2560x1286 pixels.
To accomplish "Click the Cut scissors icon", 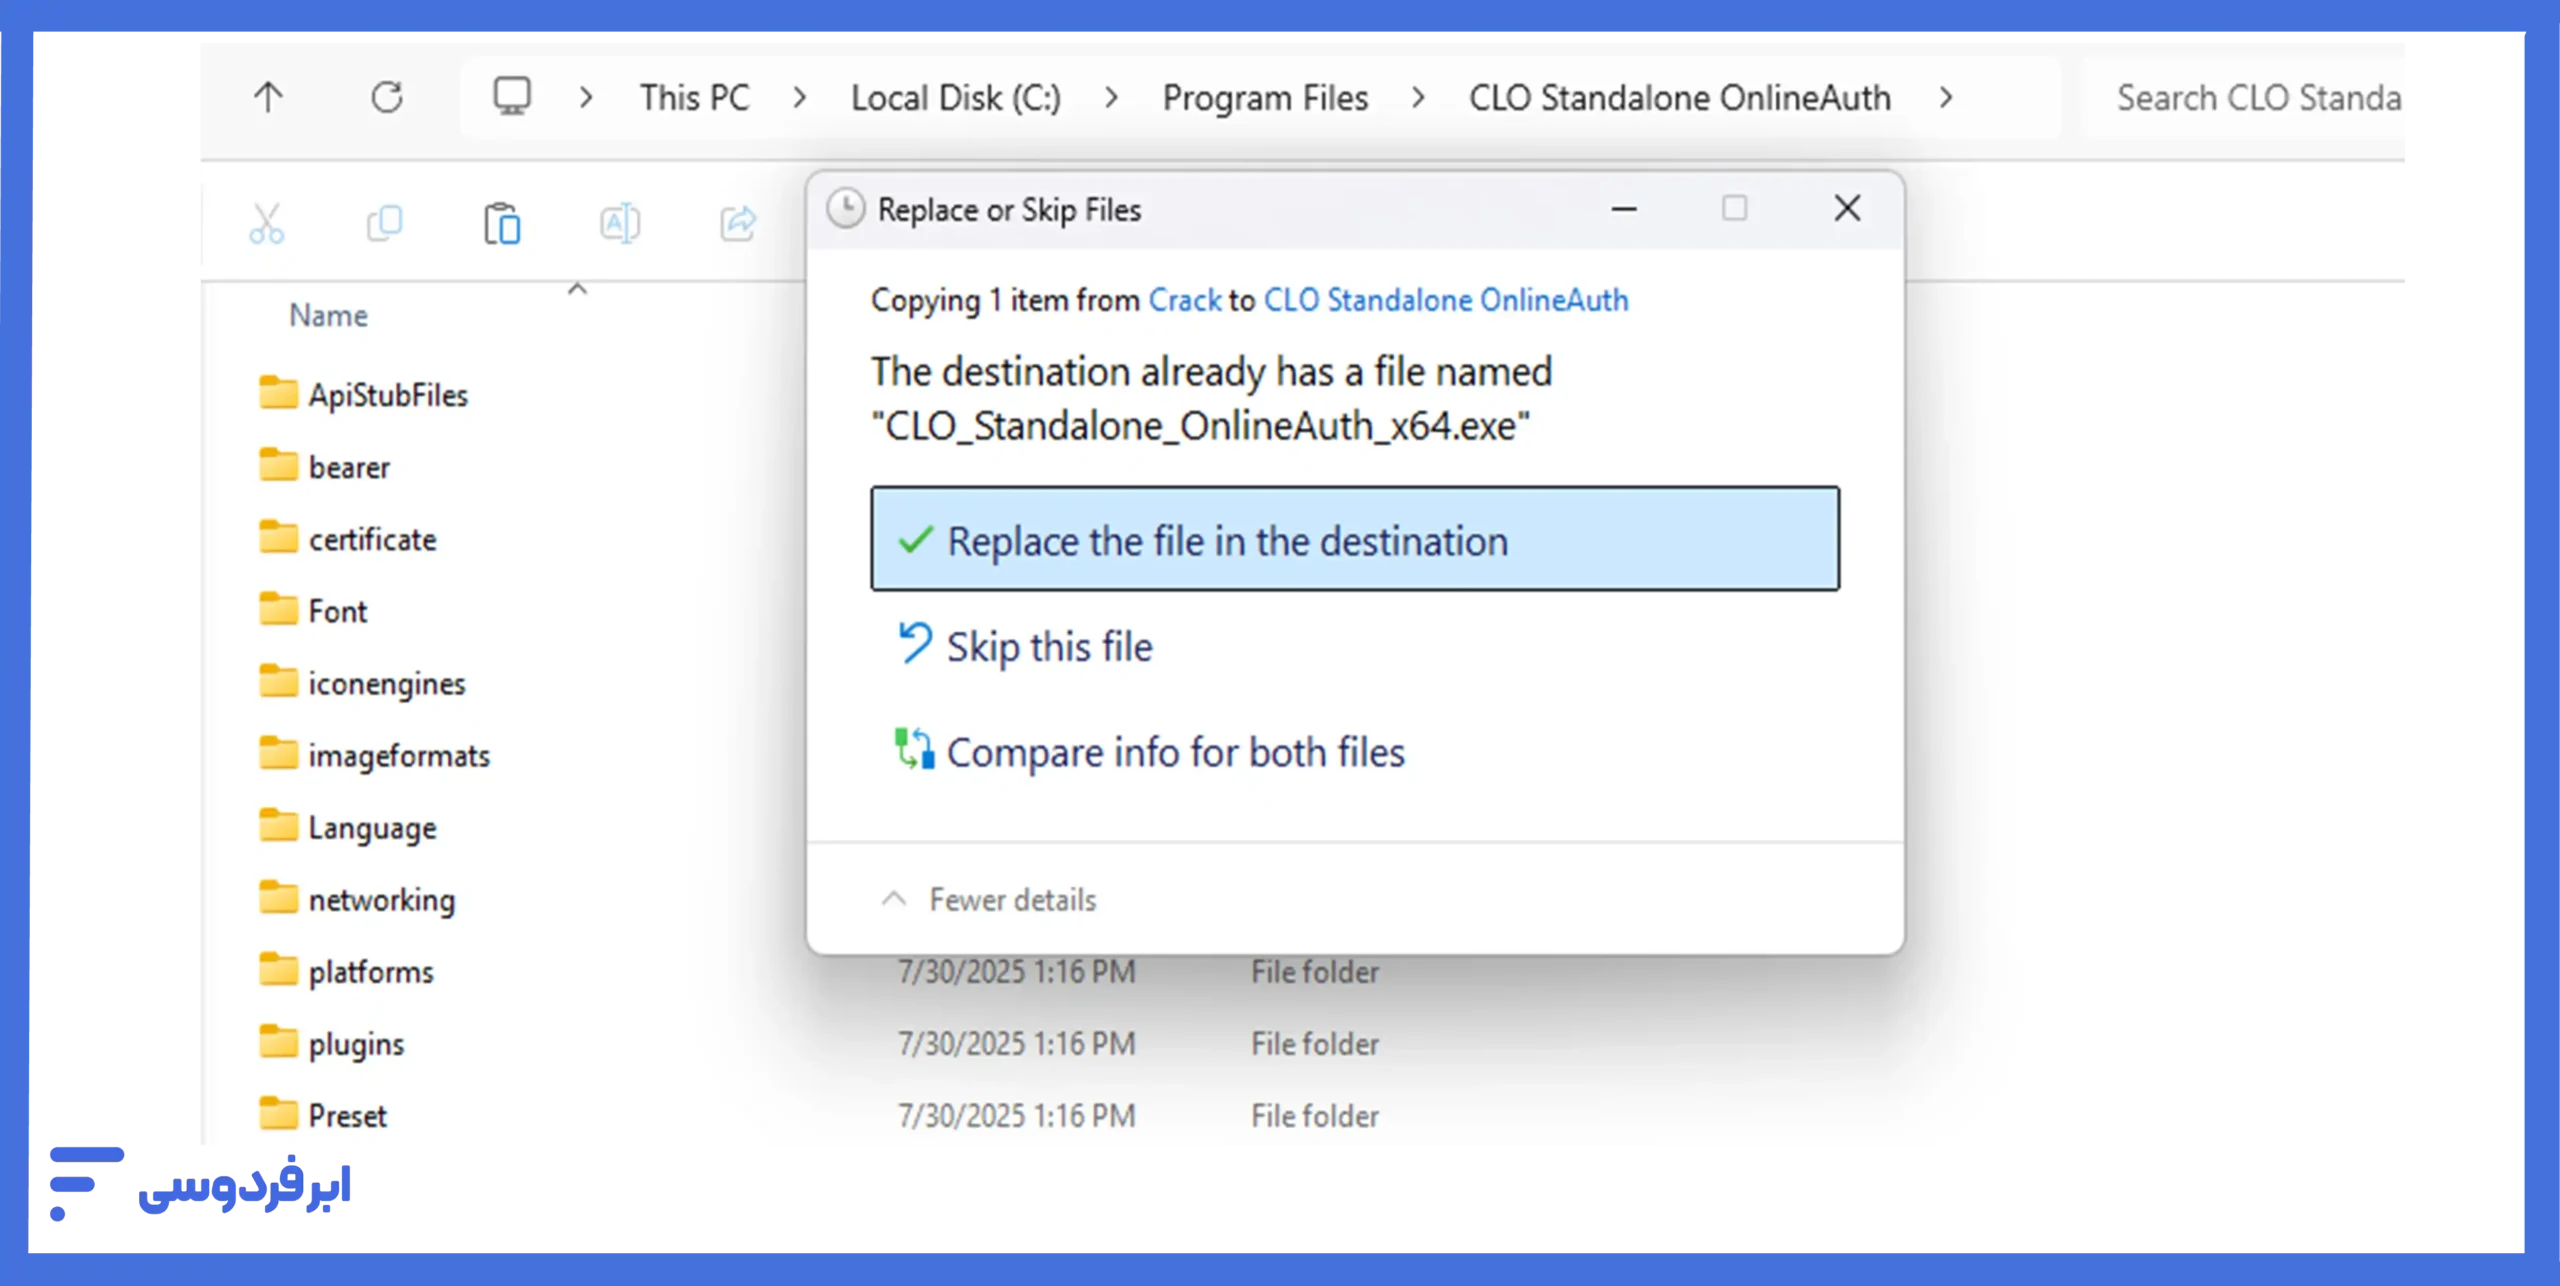I will [x=267, y=223].
